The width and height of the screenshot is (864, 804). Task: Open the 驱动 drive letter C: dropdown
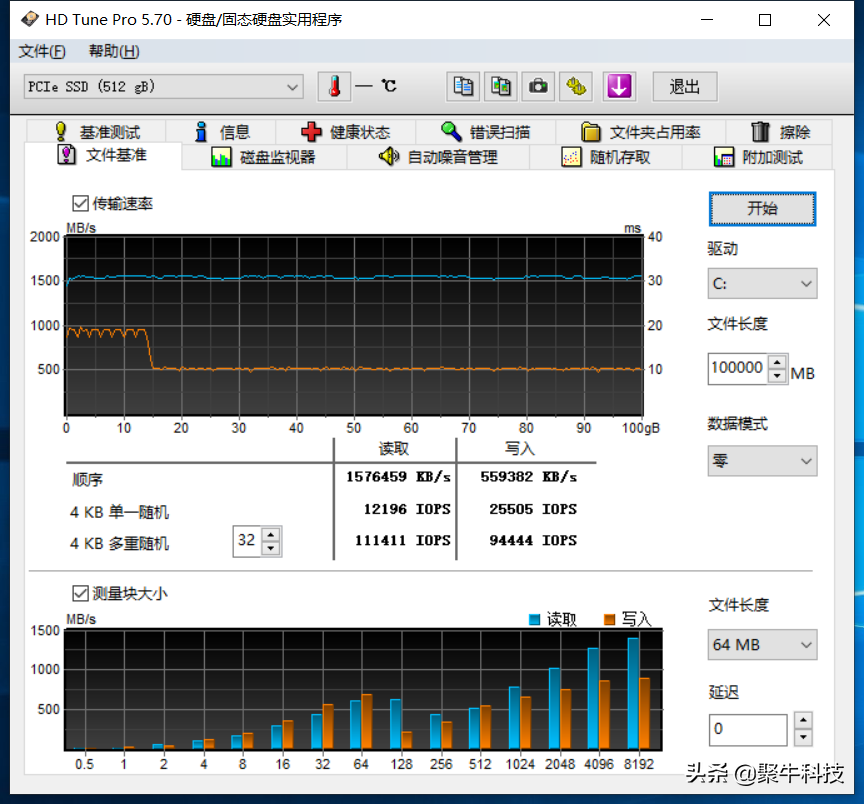[x=762, y=284]
